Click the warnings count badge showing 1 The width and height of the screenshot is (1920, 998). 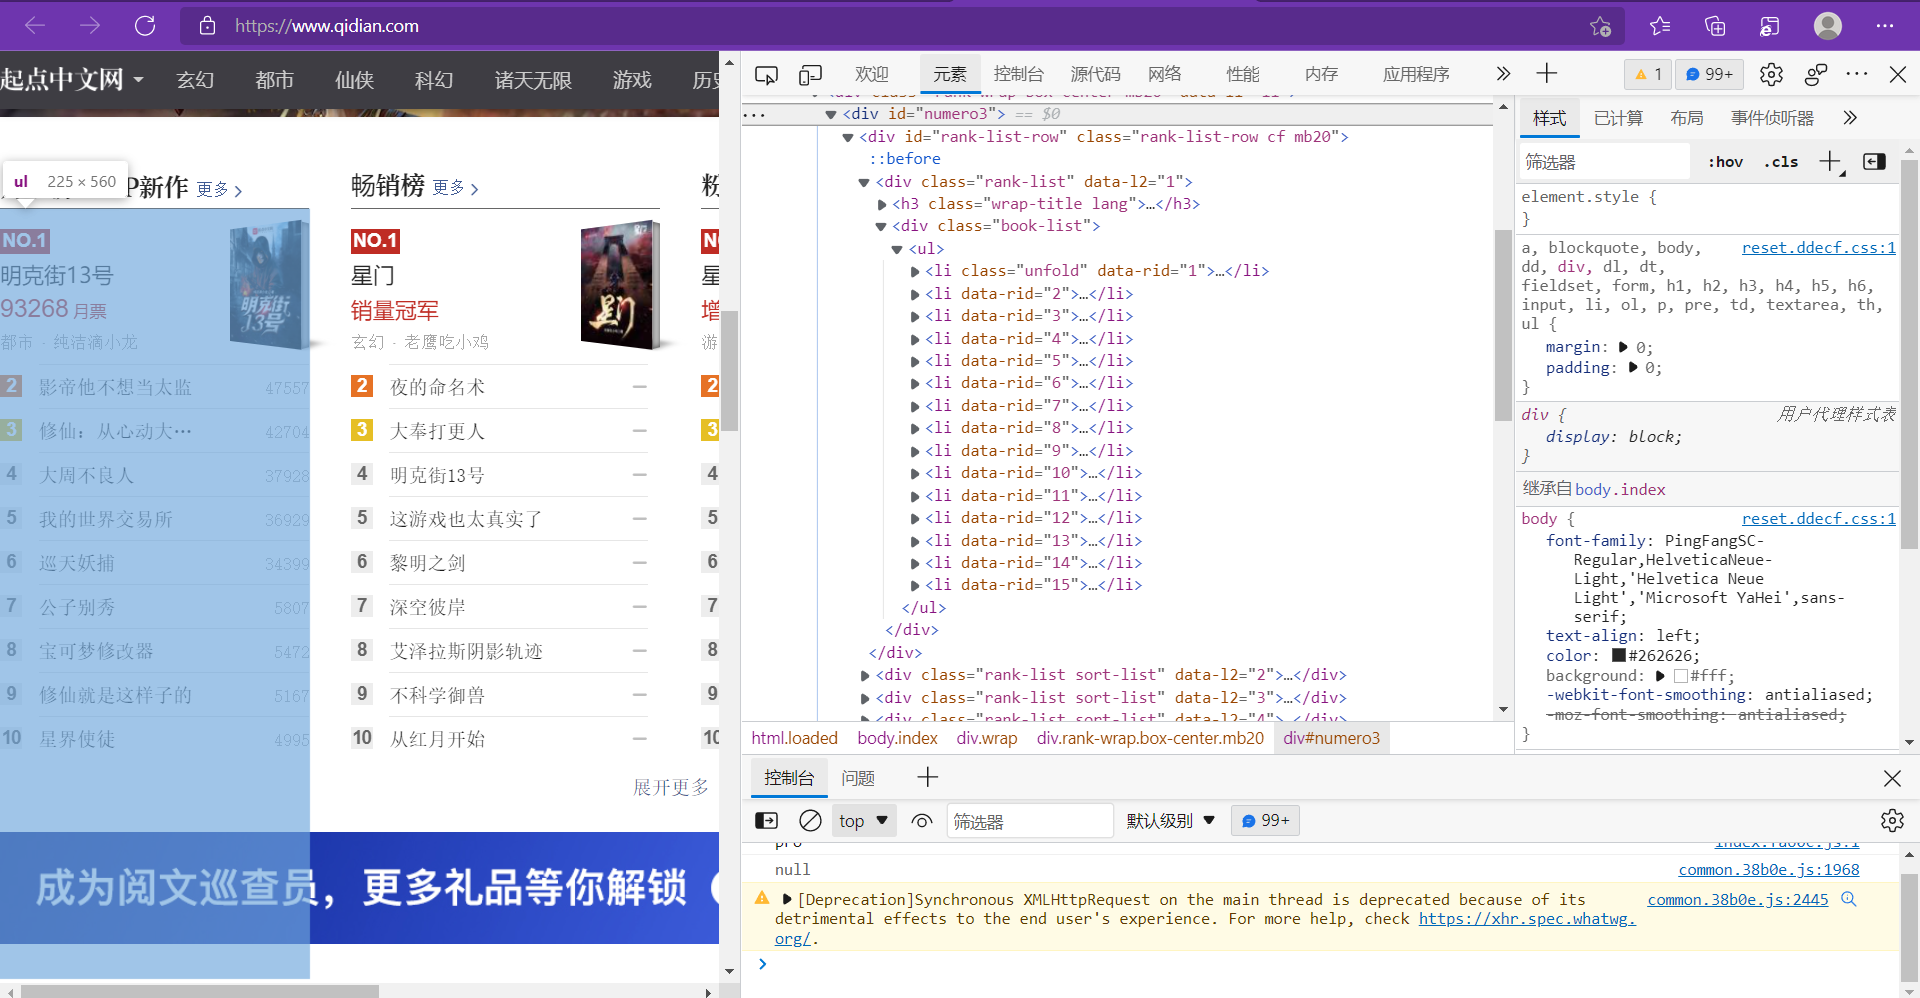[x=1648, y=74]
